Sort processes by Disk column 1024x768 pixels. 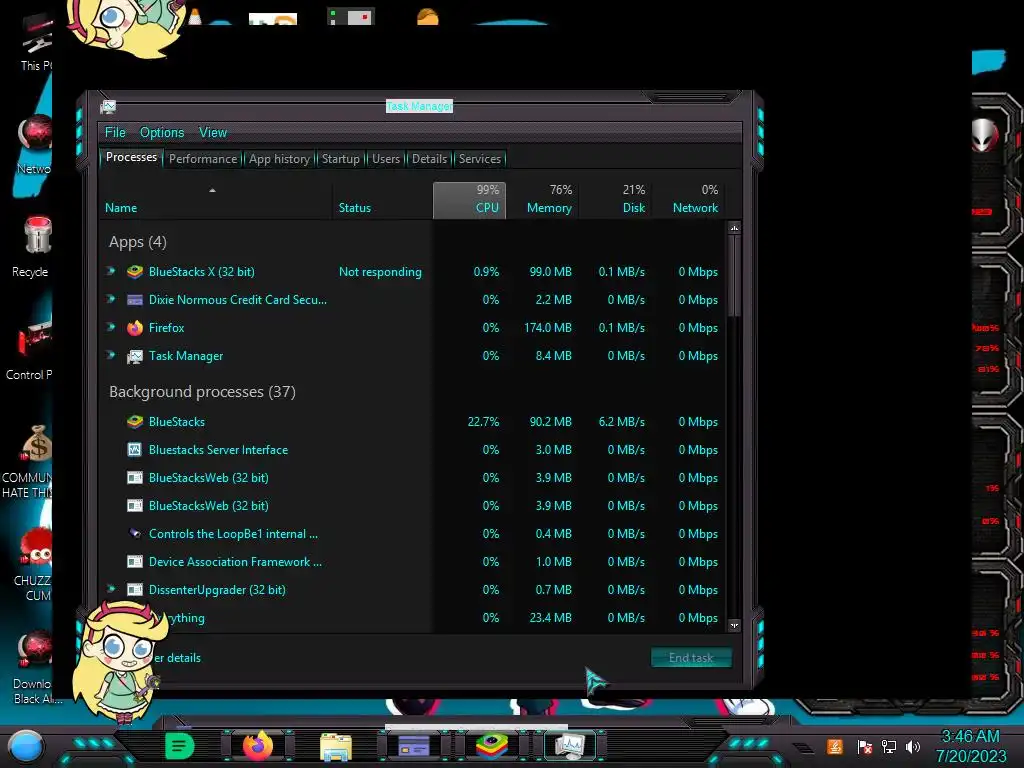[616, 200]
